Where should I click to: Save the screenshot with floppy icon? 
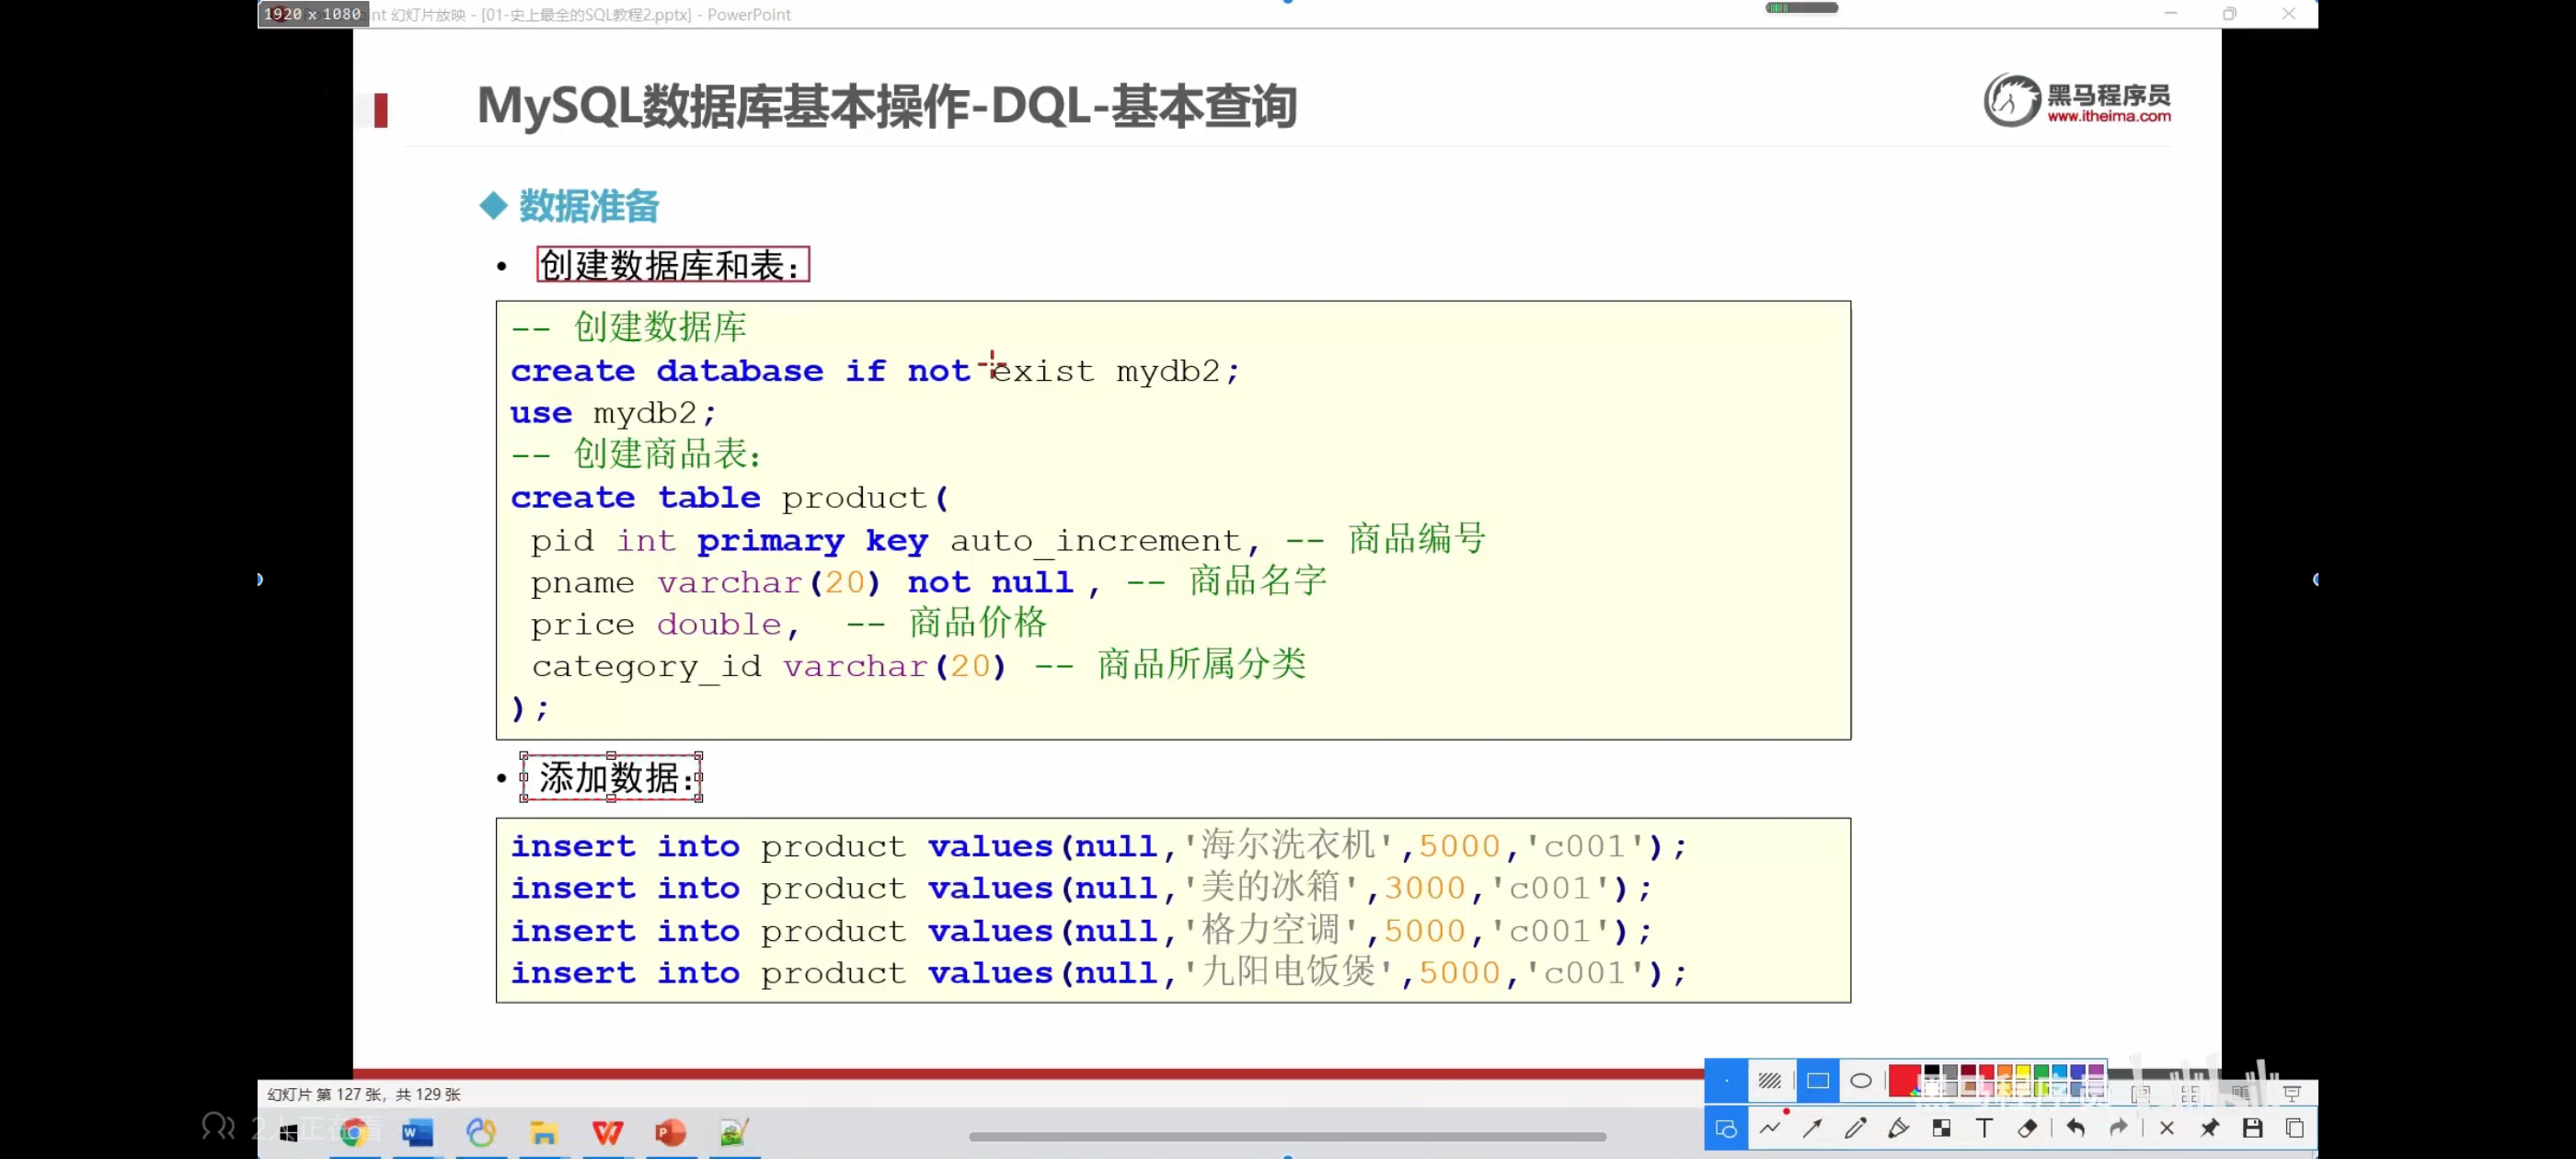click(x=2252, y=1128)
